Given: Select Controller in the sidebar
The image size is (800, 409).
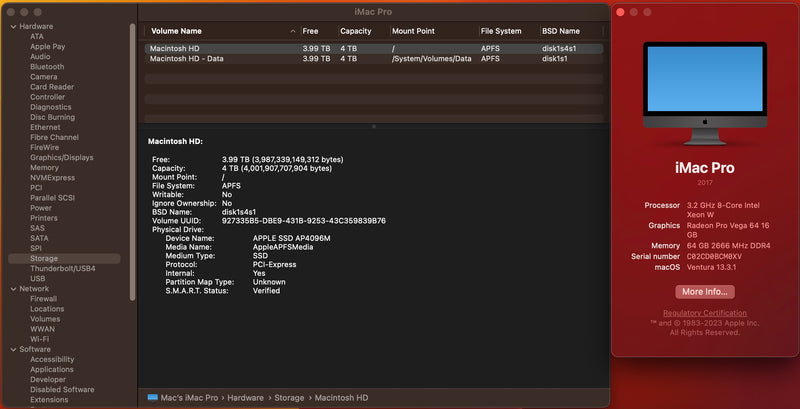Looking at the screenshot, I should tap(47, 97).
